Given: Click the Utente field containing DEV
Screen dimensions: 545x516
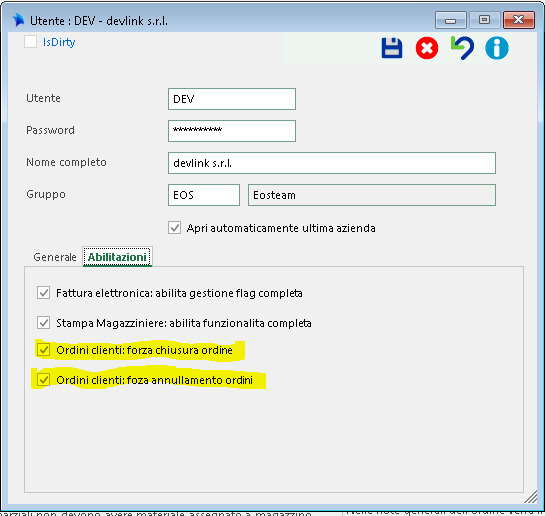Looking at the screenshot, I should coord(232,99).
